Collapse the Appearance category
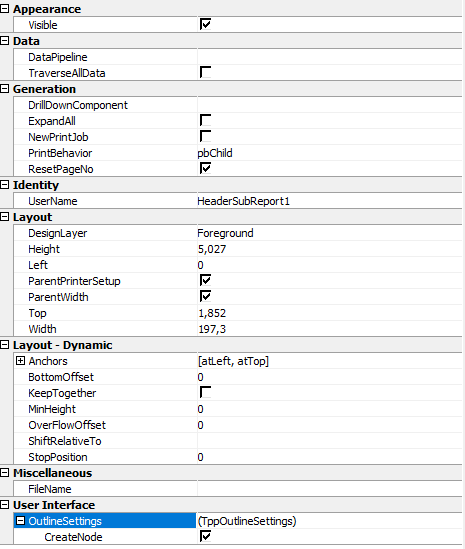The width and height of the screenshot is (465, 549). point(5,9)
